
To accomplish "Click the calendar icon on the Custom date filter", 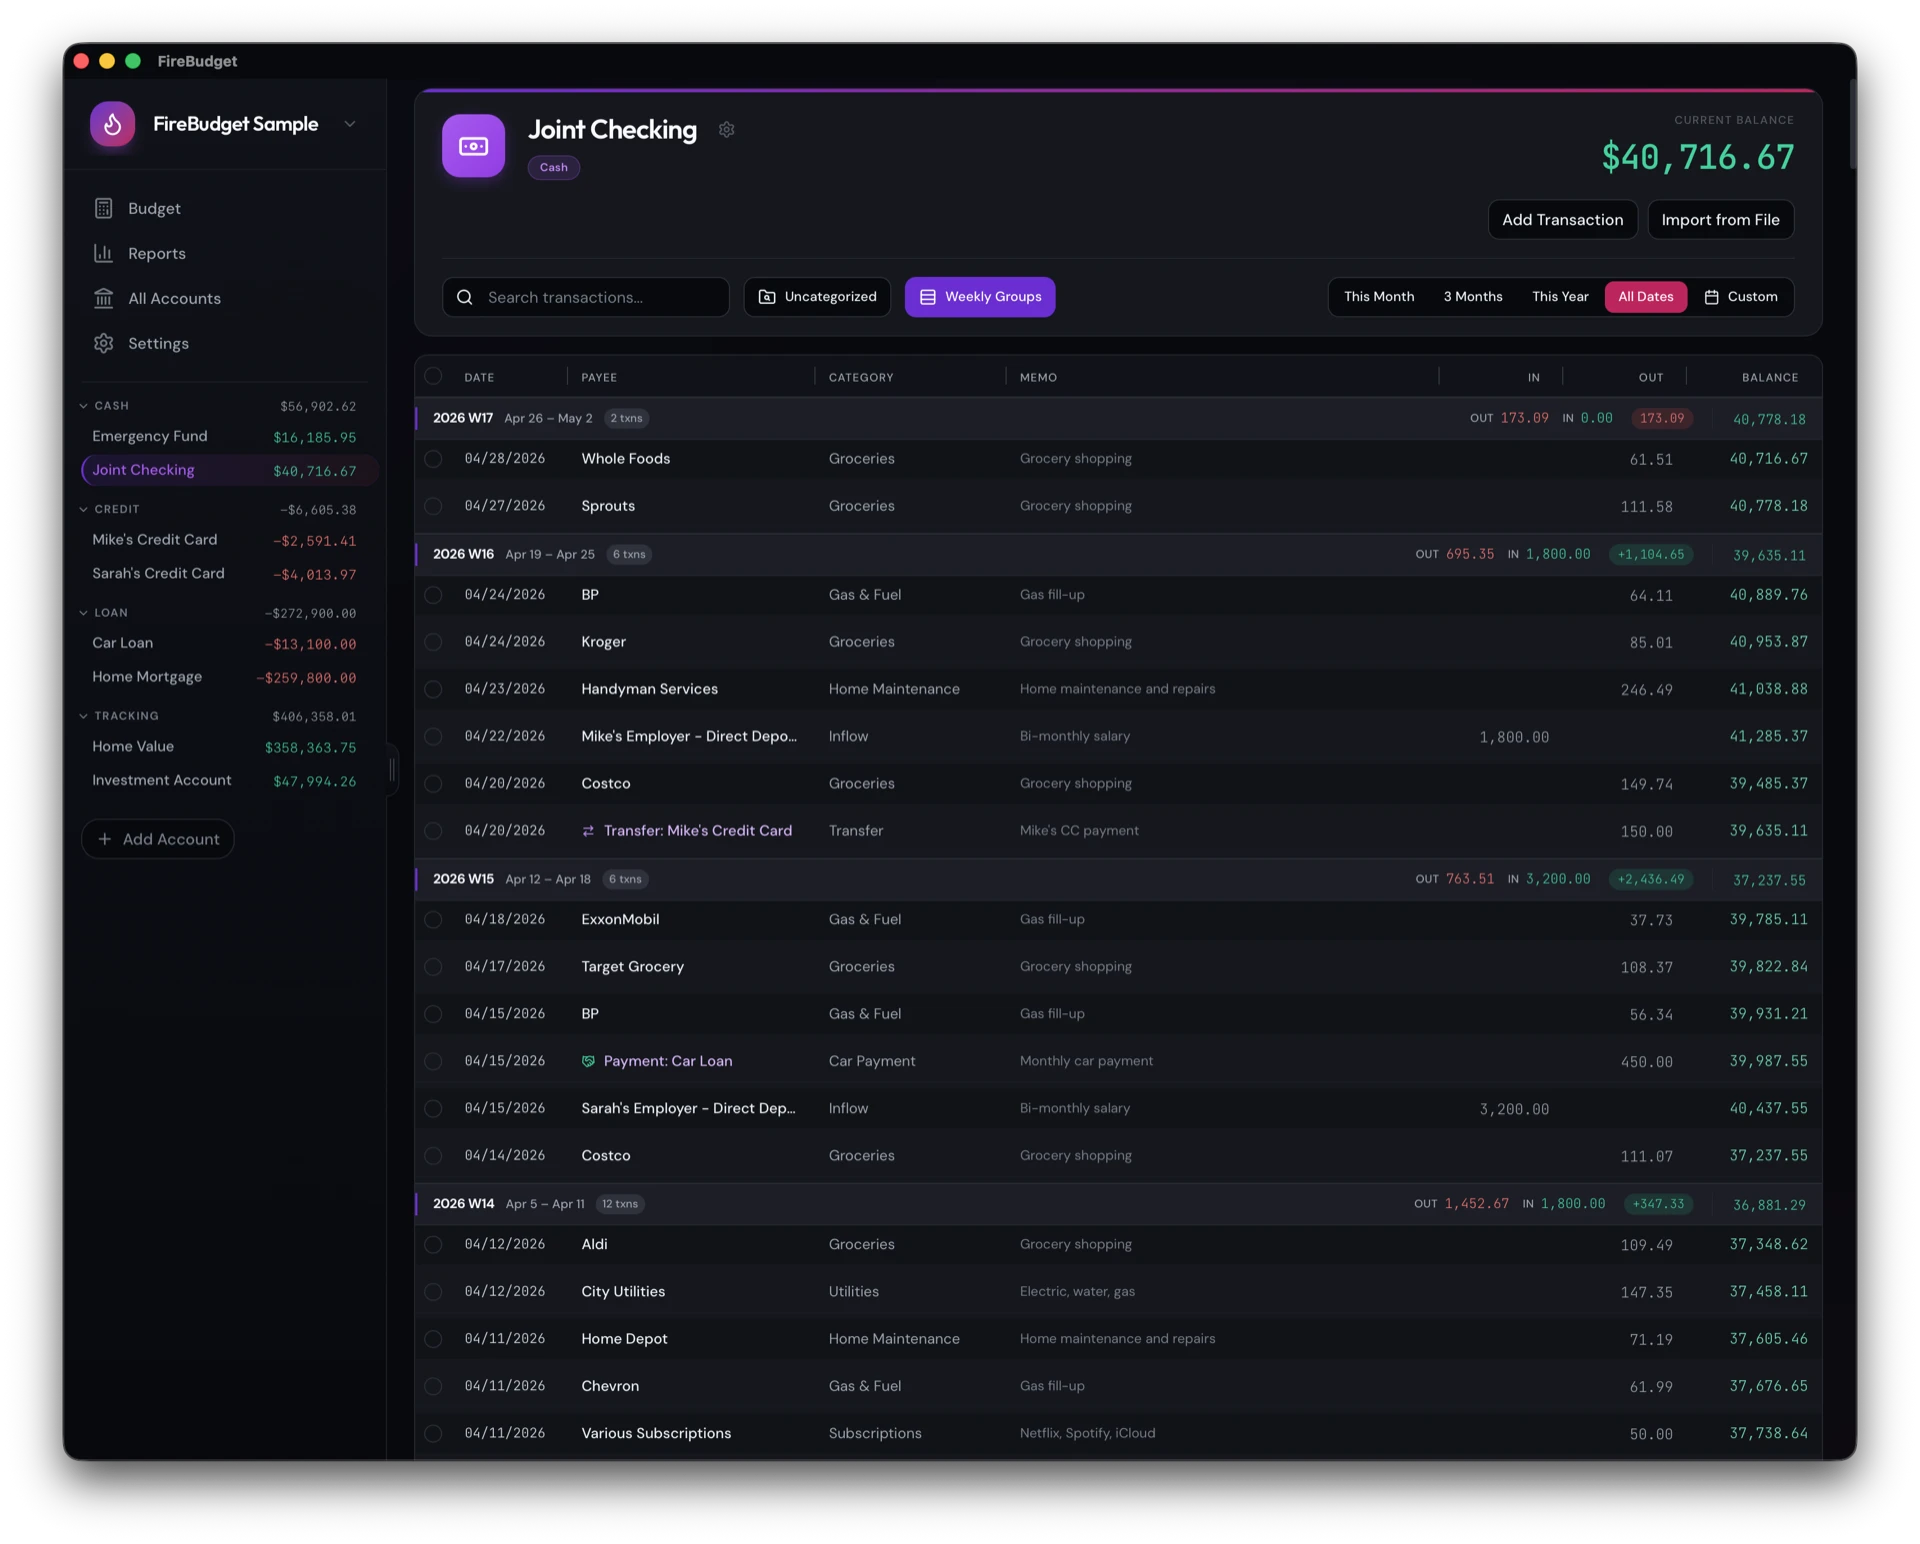I will pos(1712,296).
